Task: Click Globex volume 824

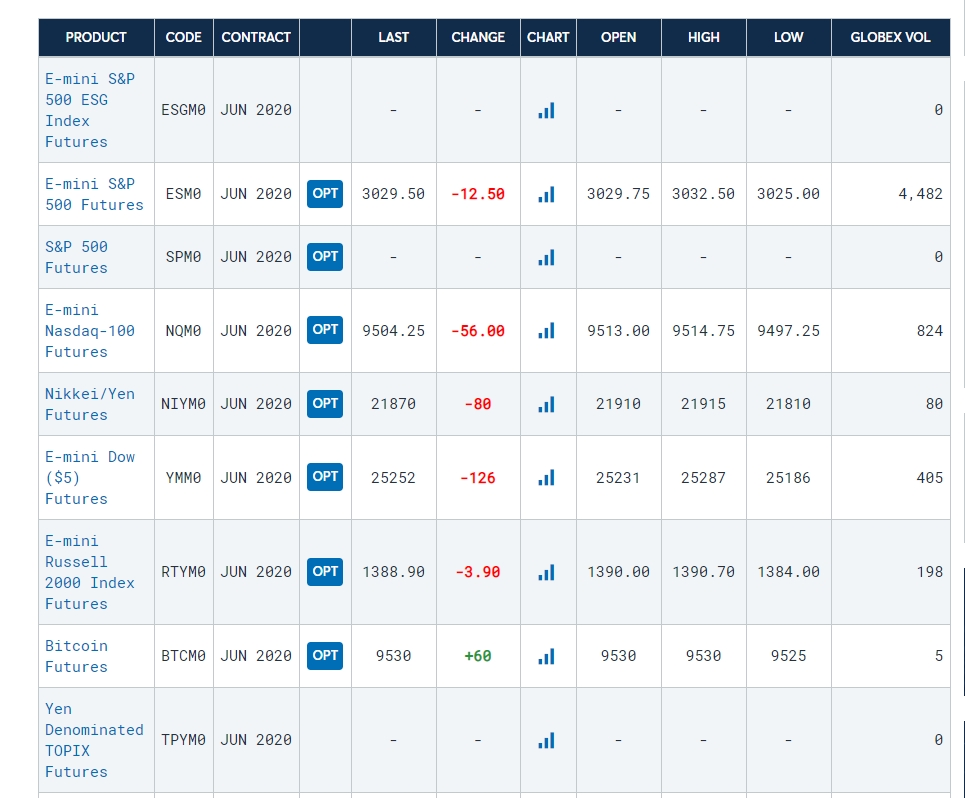Action: (930, 331)
